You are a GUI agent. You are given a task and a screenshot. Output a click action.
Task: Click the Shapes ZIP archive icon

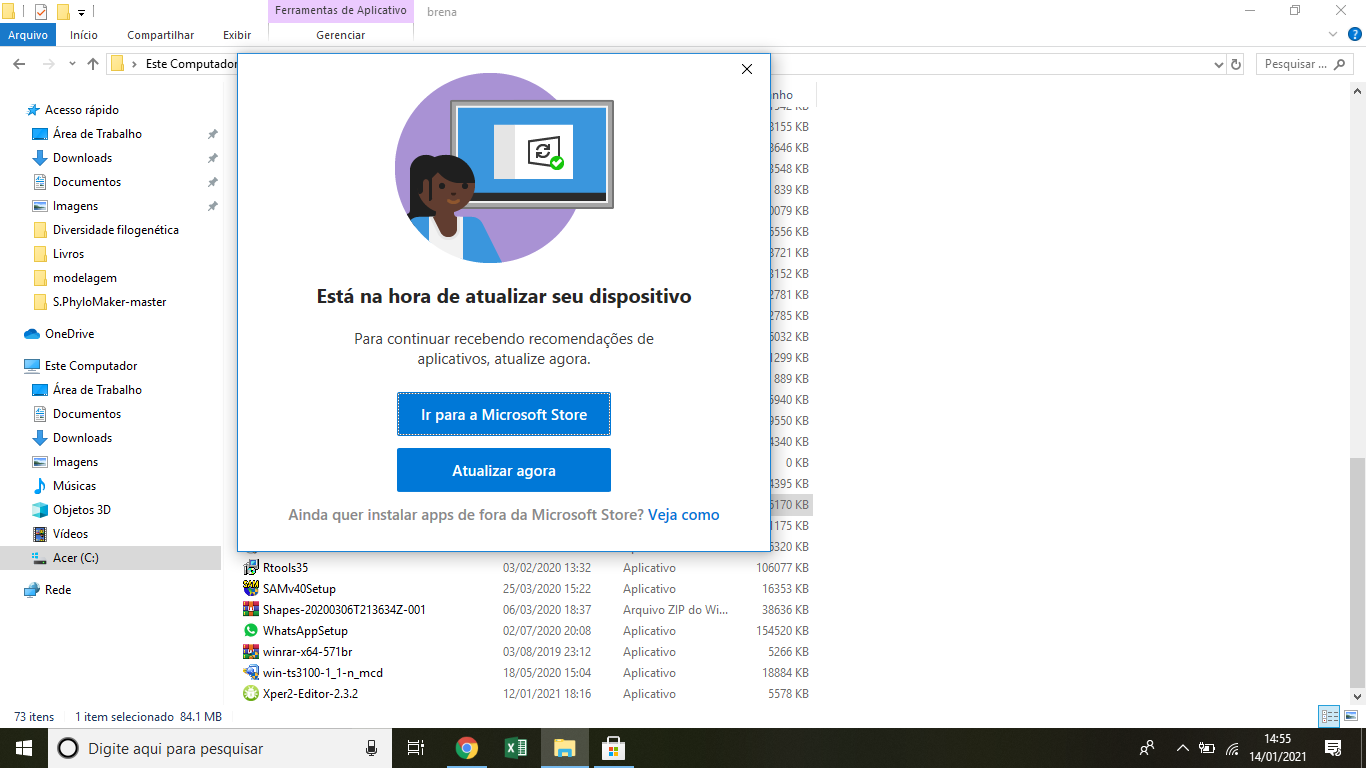(x=251, y=610)
